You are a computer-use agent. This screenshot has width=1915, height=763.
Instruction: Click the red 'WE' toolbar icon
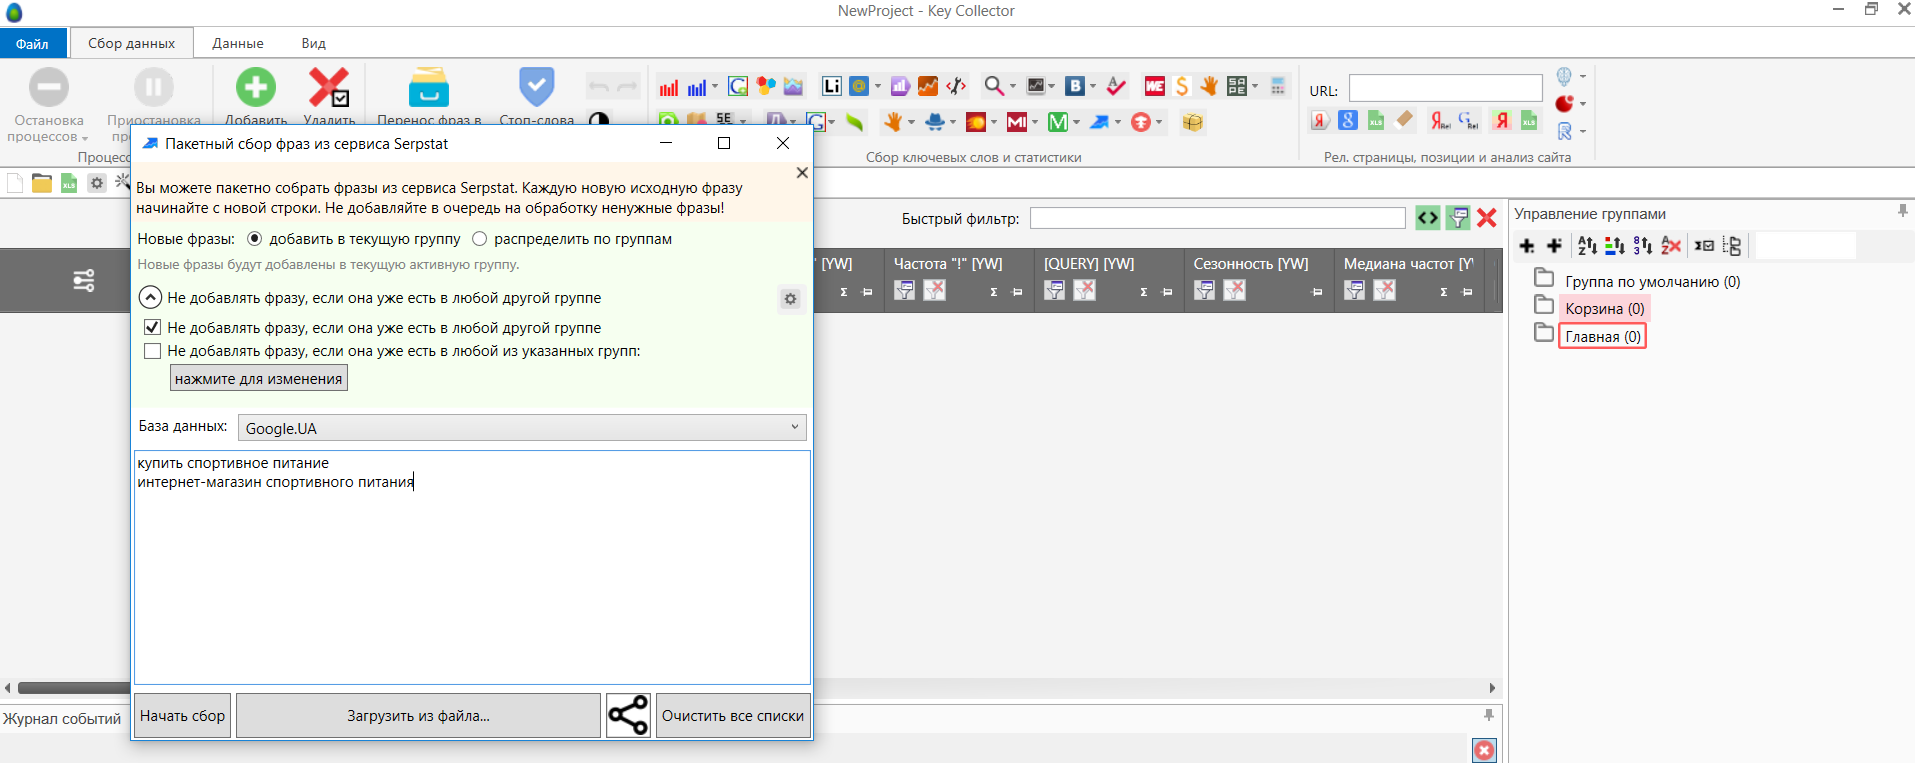1154,87
